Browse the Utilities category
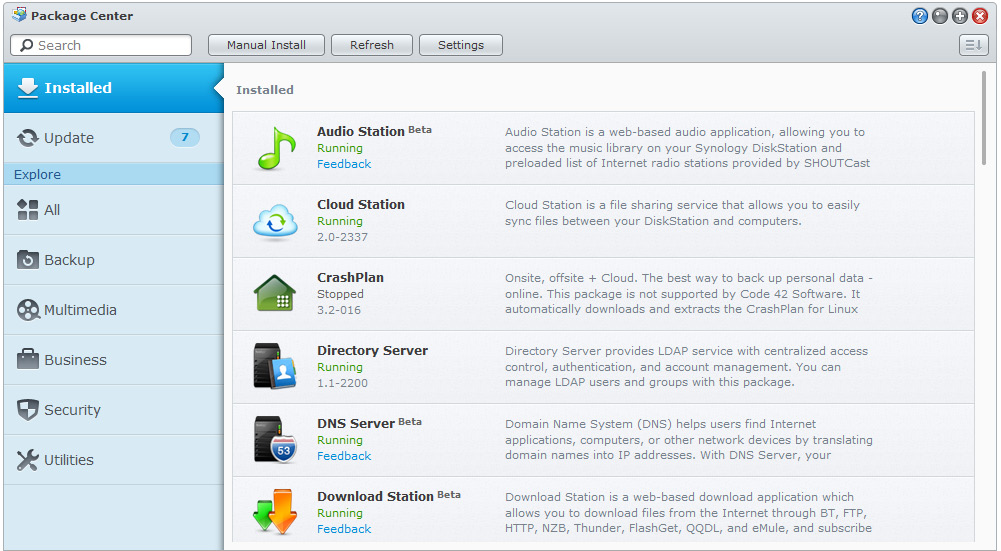 click(x=114, y=460)
